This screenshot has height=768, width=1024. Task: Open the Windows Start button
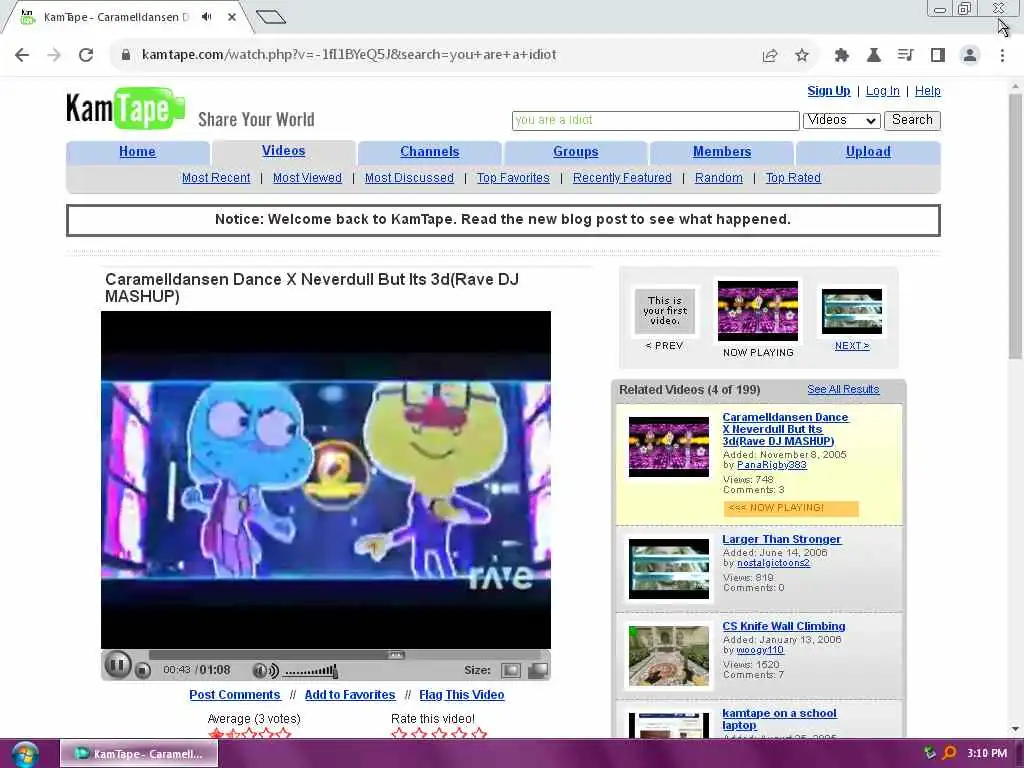point(25,754)
